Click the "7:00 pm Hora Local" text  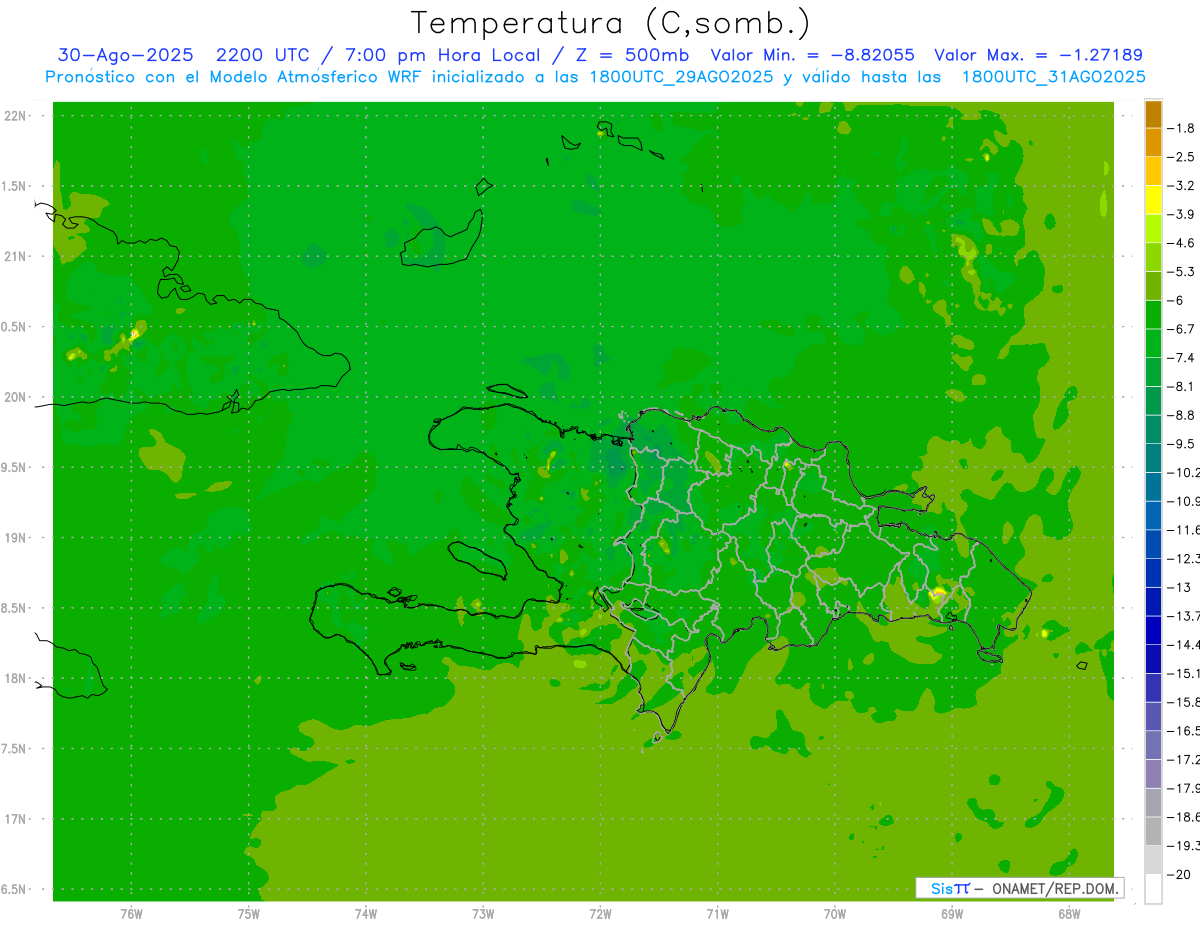click(x=443, y=56)
